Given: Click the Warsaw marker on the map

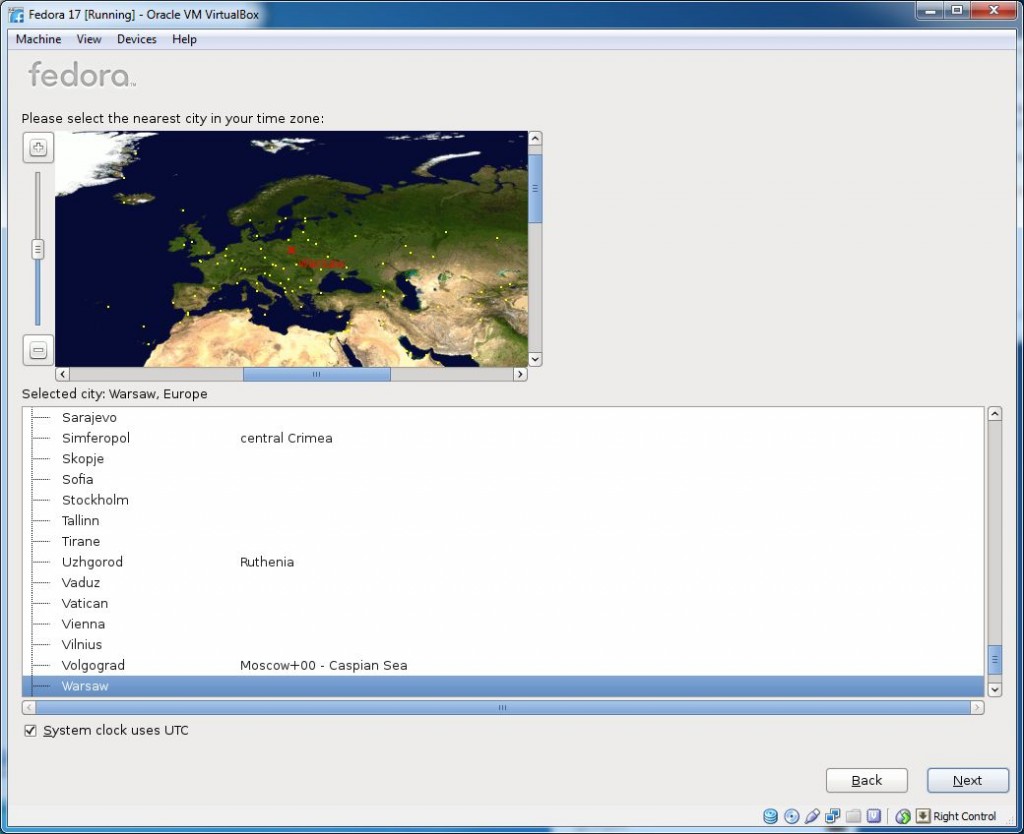Looking at the screenshot, I should (291, 250).
